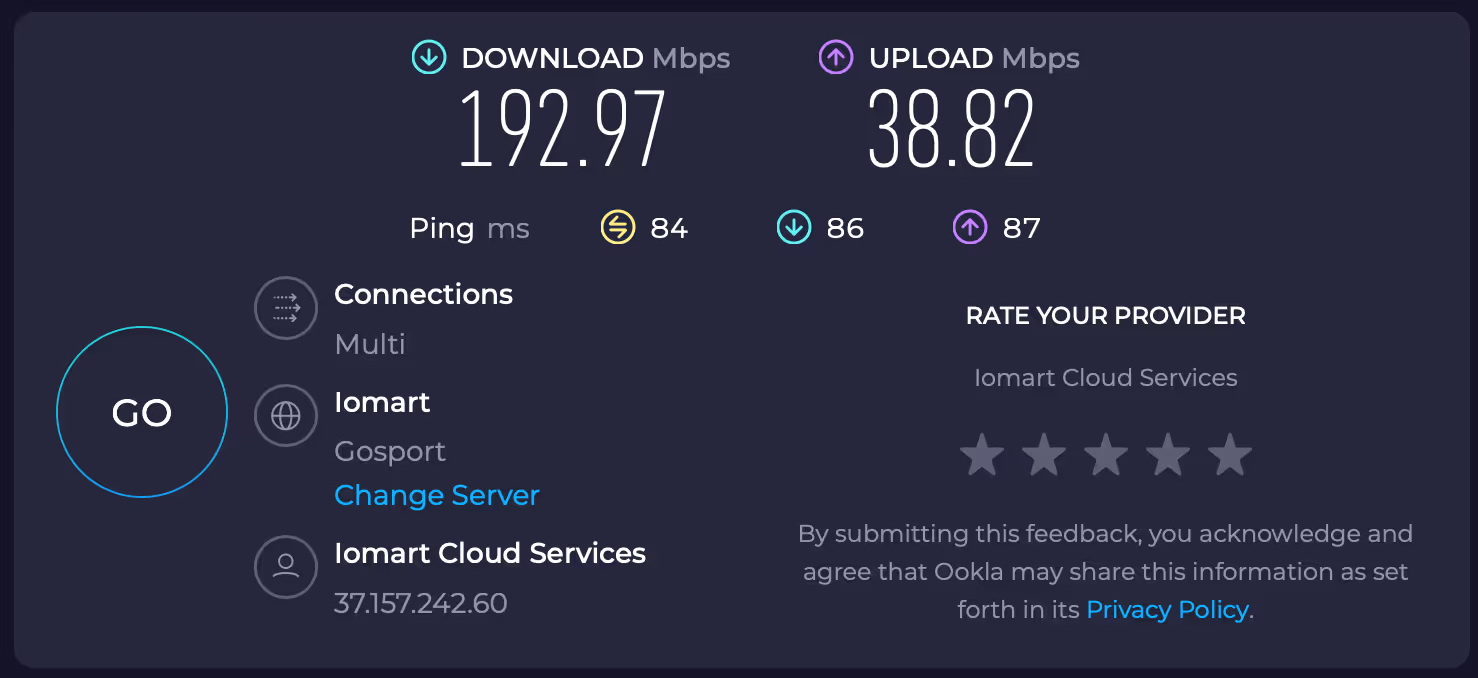The width and height of the screenshot is (1478, 678).
Task: Click the IP address 37.157.242.60
Action: [421, 603]
